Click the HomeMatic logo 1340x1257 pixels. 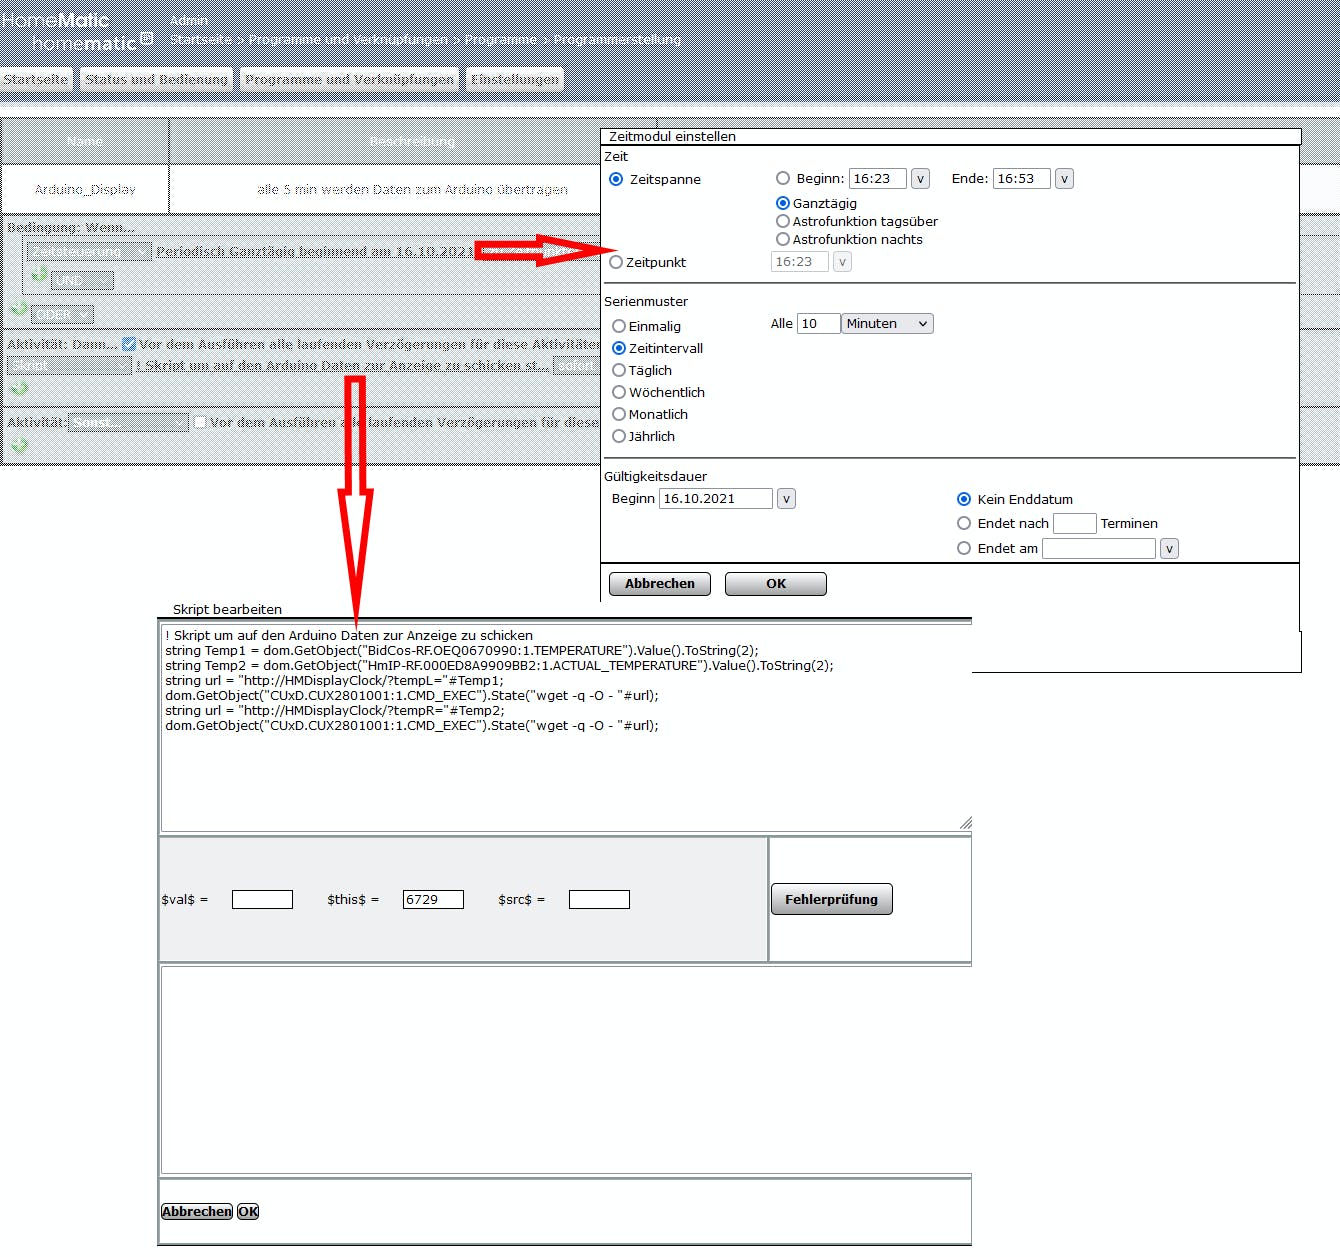click(x=77, y=31)
